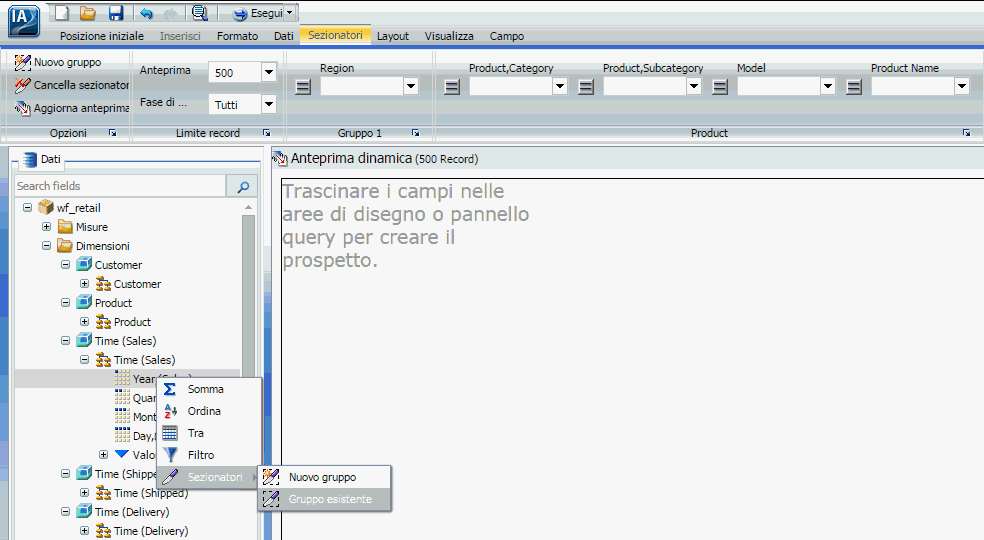Select Gruppo esistente in the submenu
This screenshot has height=540, width=984.
click(x=324, y=499)
